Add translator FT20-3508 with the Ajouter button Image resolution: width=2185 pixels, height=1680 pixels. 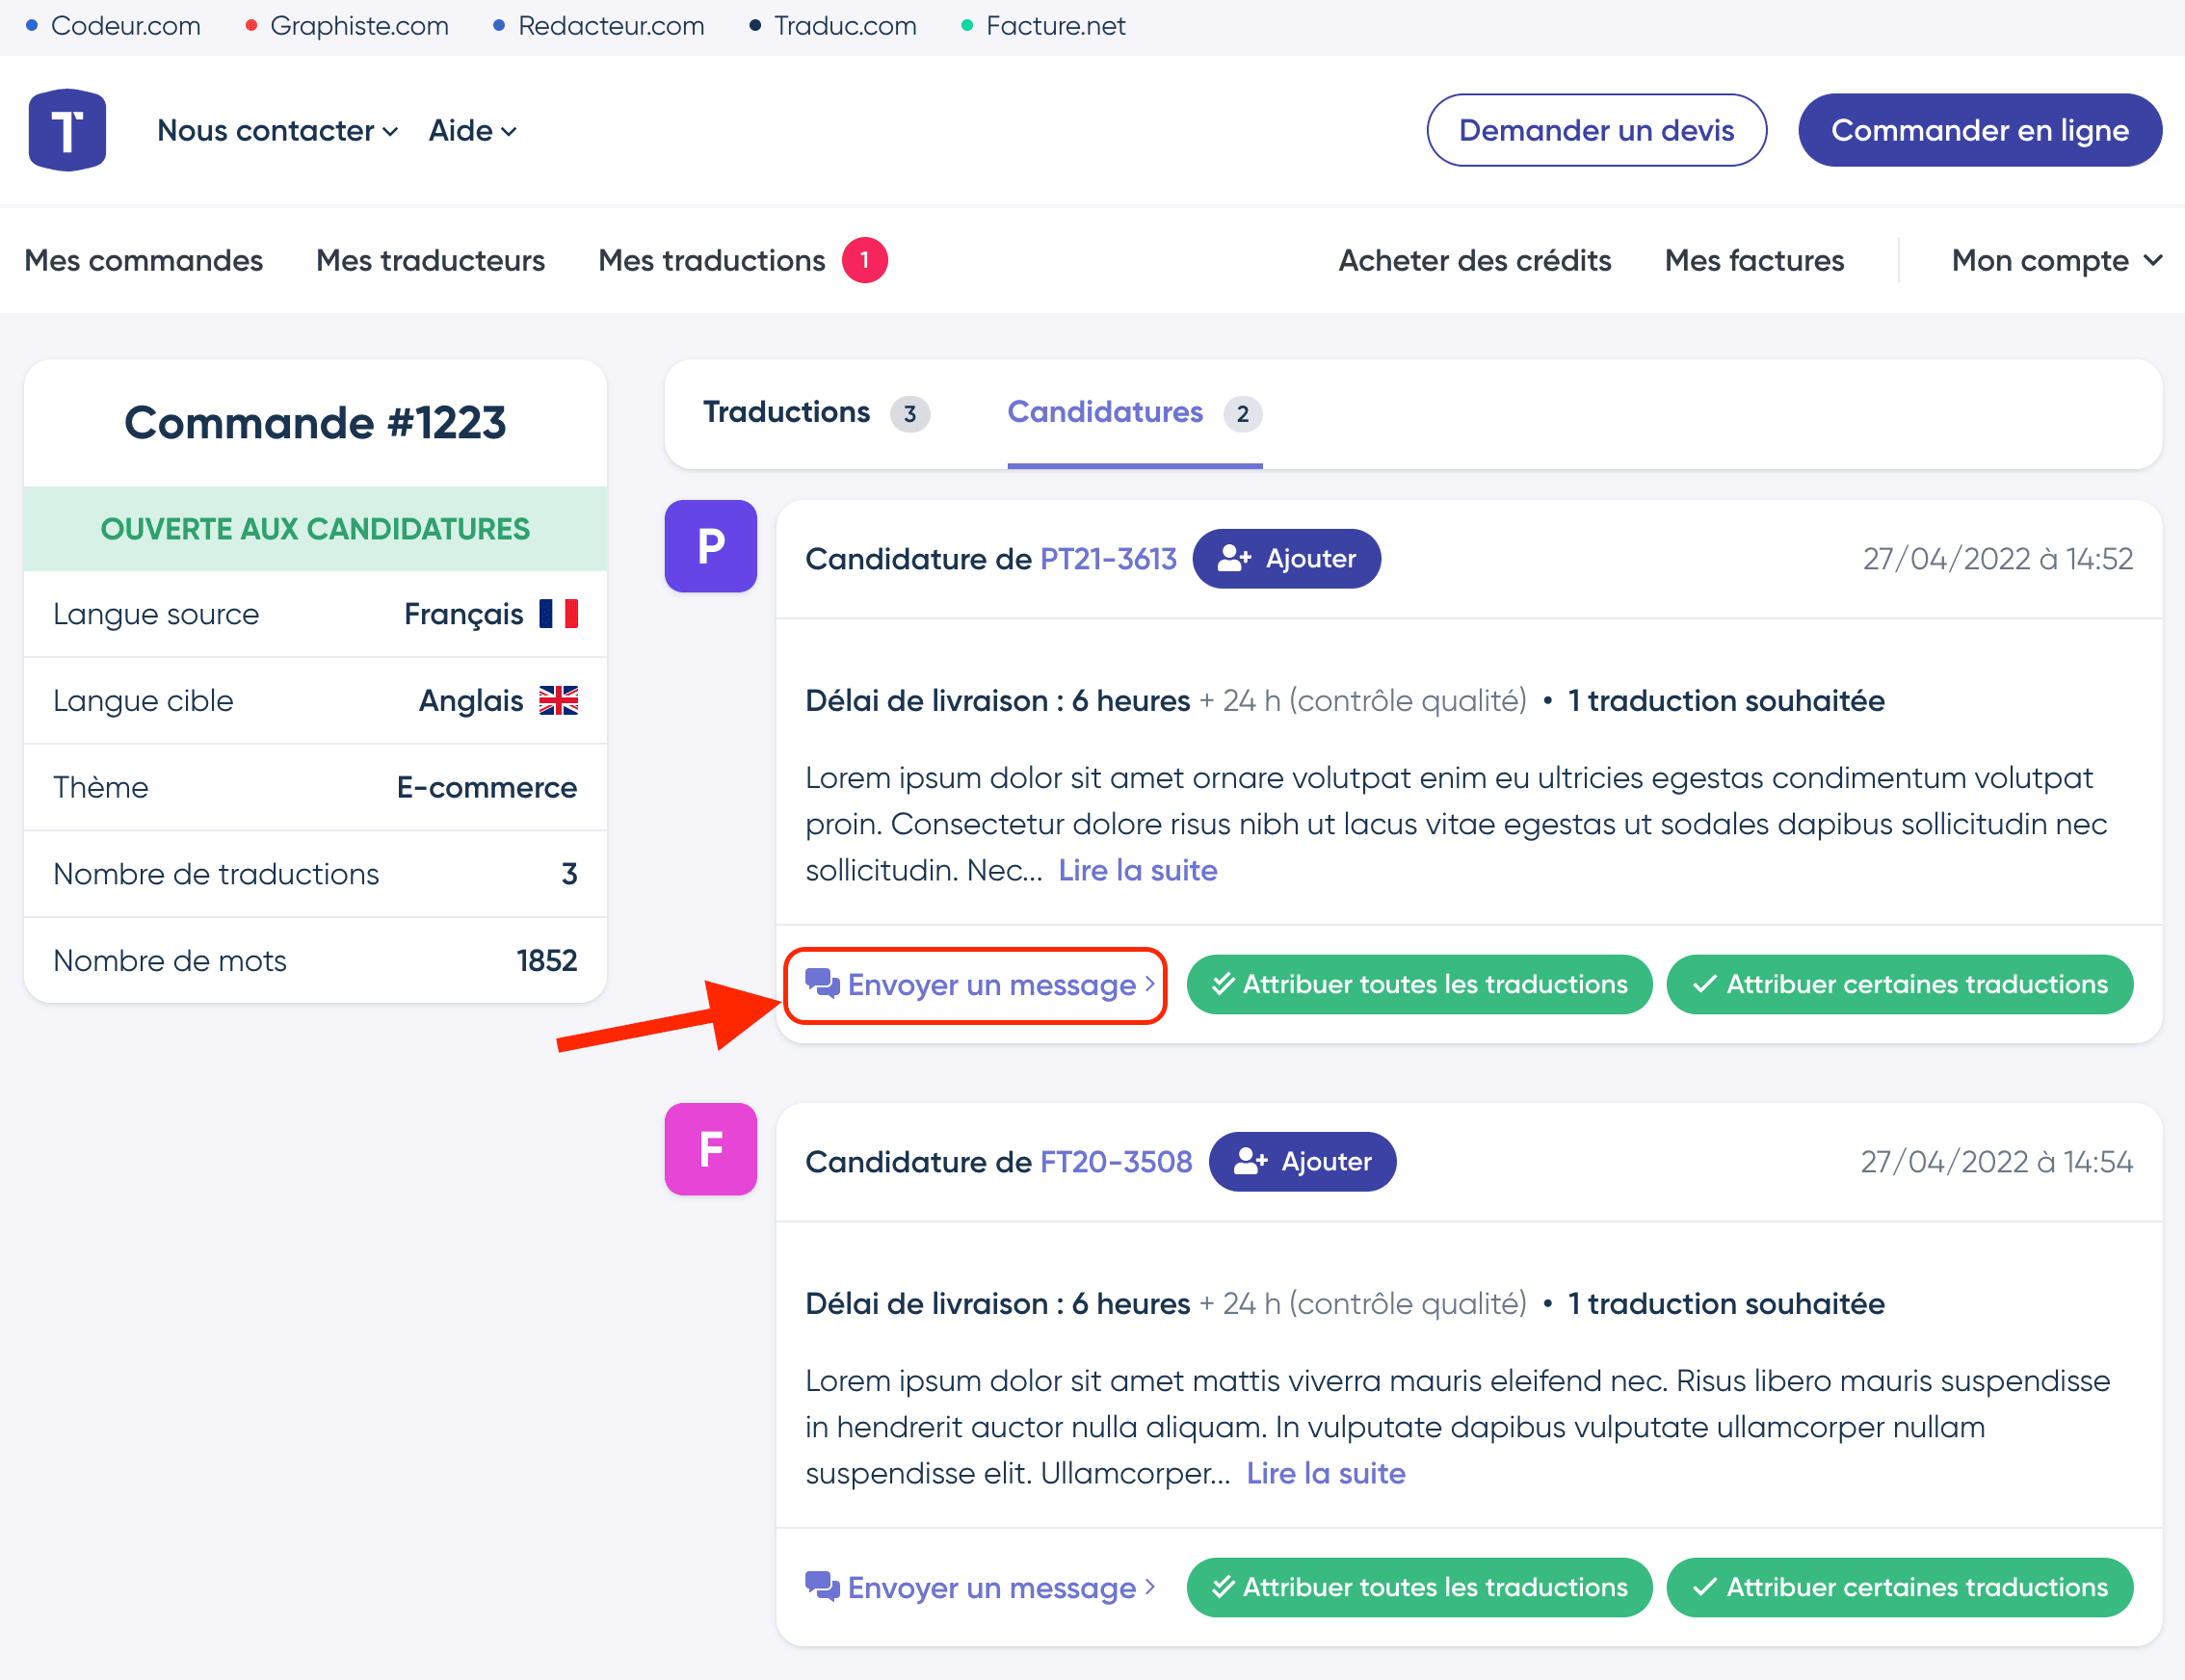tap(1302, 1162)
